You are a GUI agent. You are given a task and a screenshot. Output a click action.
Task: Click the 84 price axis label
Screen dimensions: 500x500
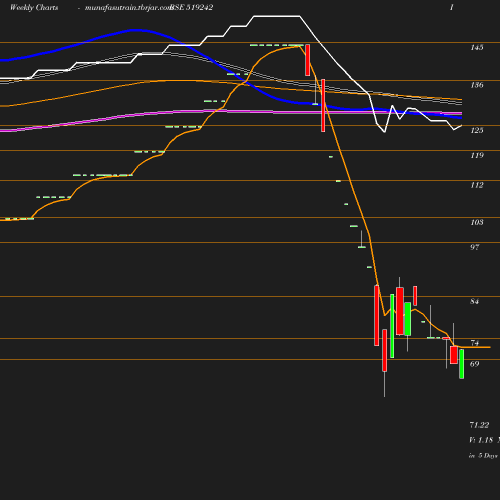(475, 301)
